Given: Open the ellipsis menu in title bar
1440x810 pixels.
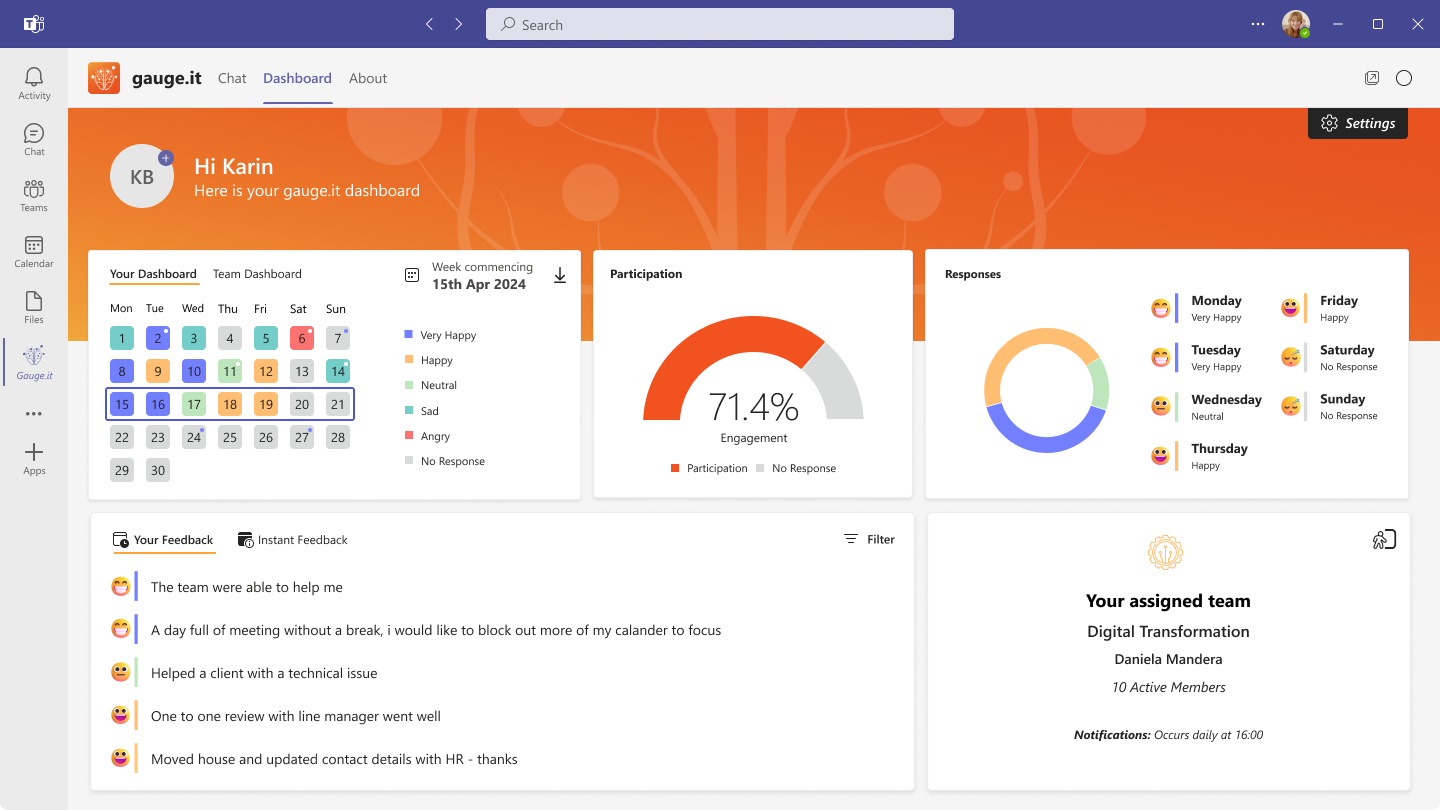Looking at the screenshot, I should (1258, 24).
